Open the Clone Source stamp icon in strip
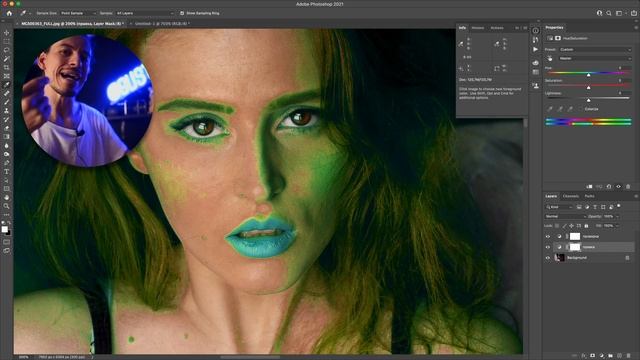The height and width of the screenshot is (360, 640). coord(536,86)
